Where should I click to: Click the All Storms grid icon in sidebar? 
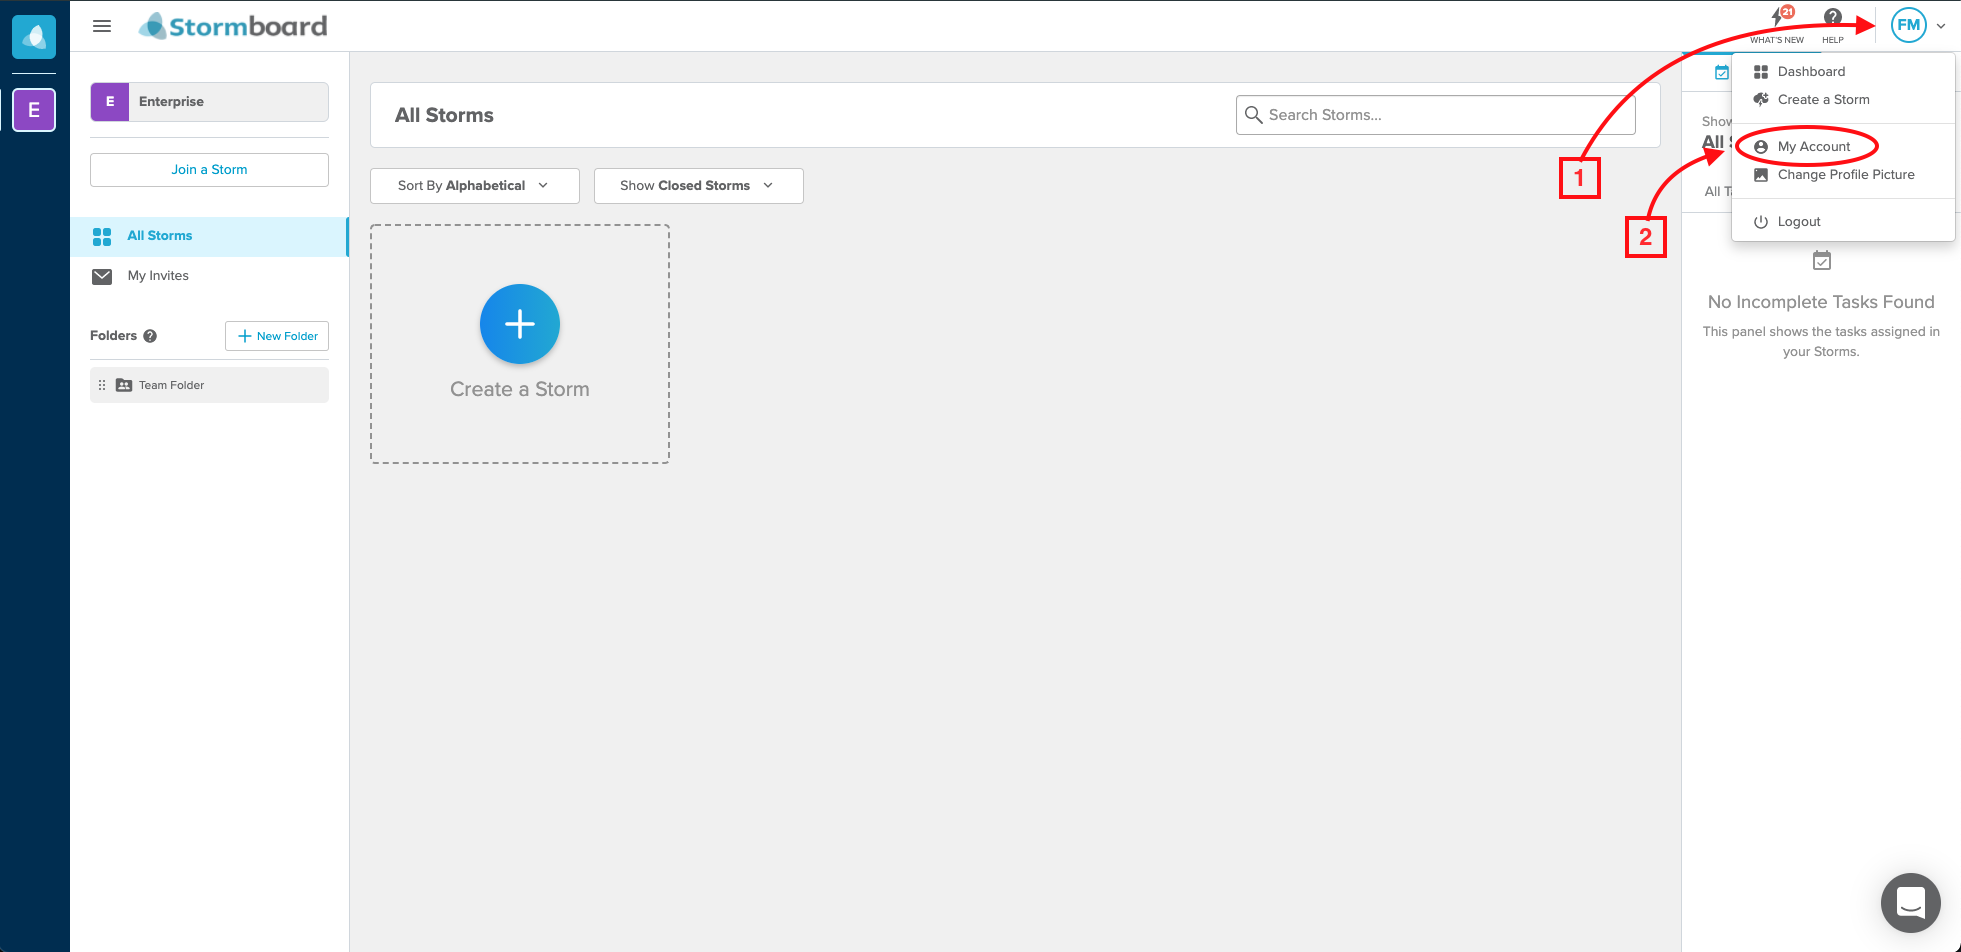click(102, 236)
